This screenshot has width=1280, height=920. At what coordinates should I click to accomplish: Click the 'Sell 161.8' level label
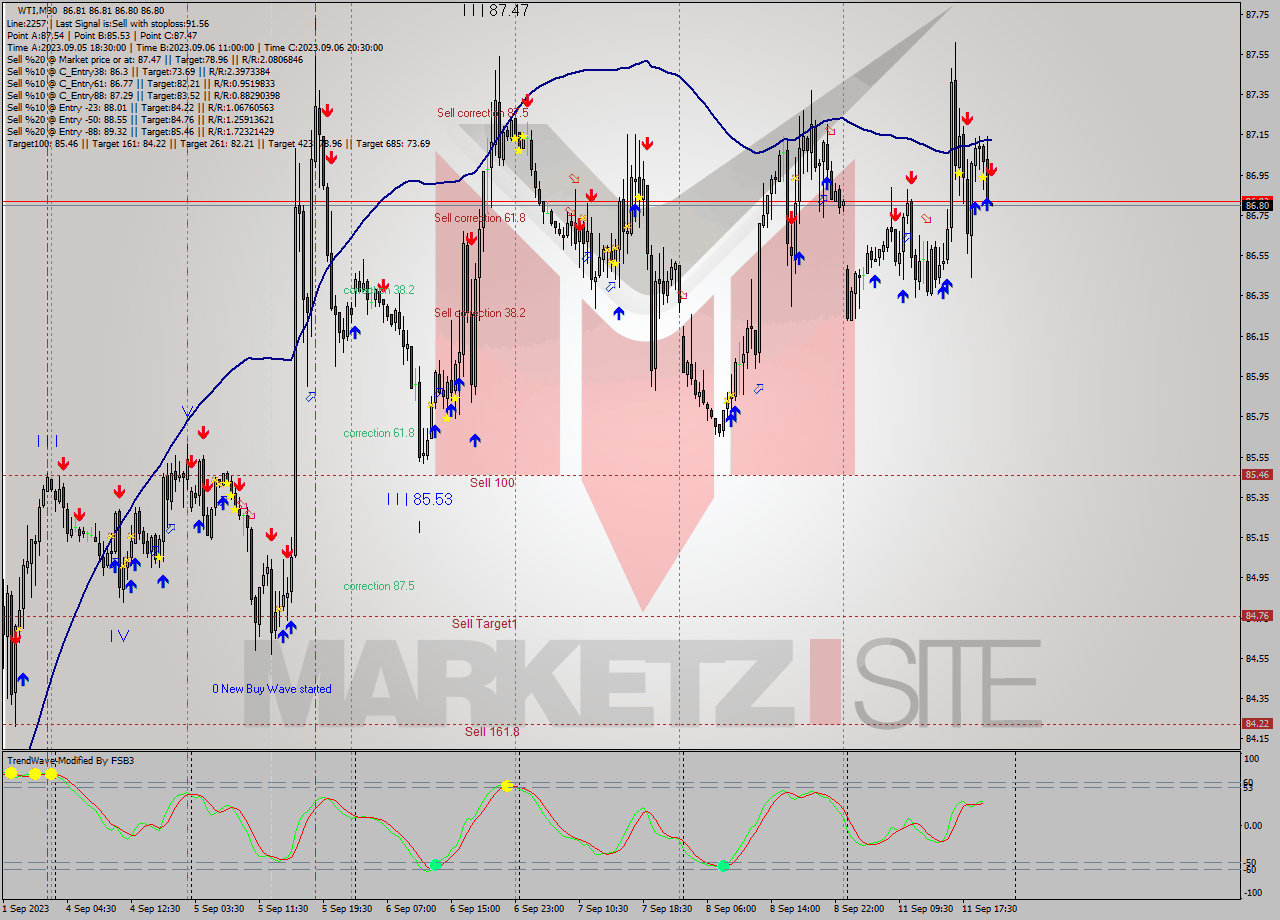[492, 731]
